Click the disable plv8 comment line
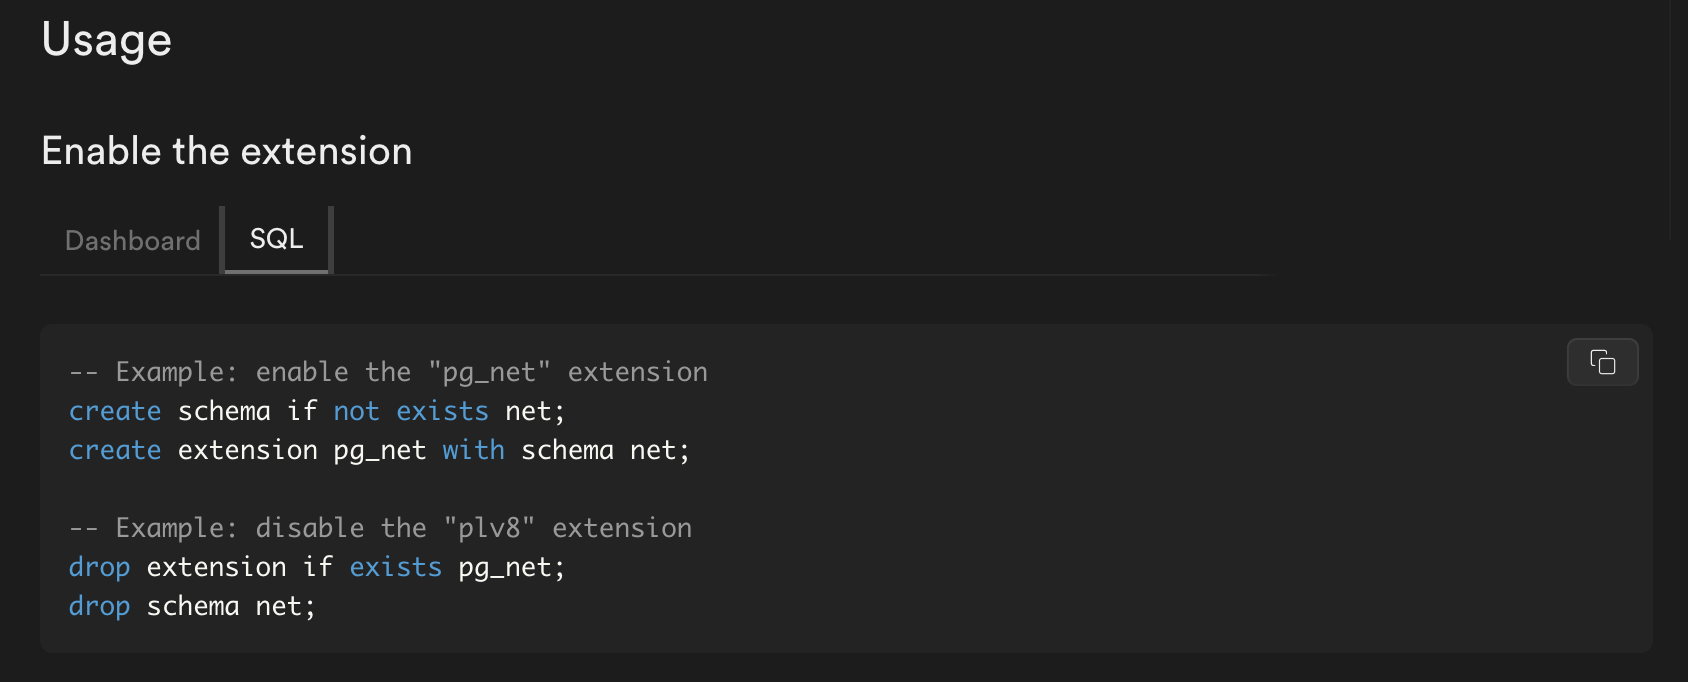Screen dimensions: 1688x682 (x=380, y=527)
